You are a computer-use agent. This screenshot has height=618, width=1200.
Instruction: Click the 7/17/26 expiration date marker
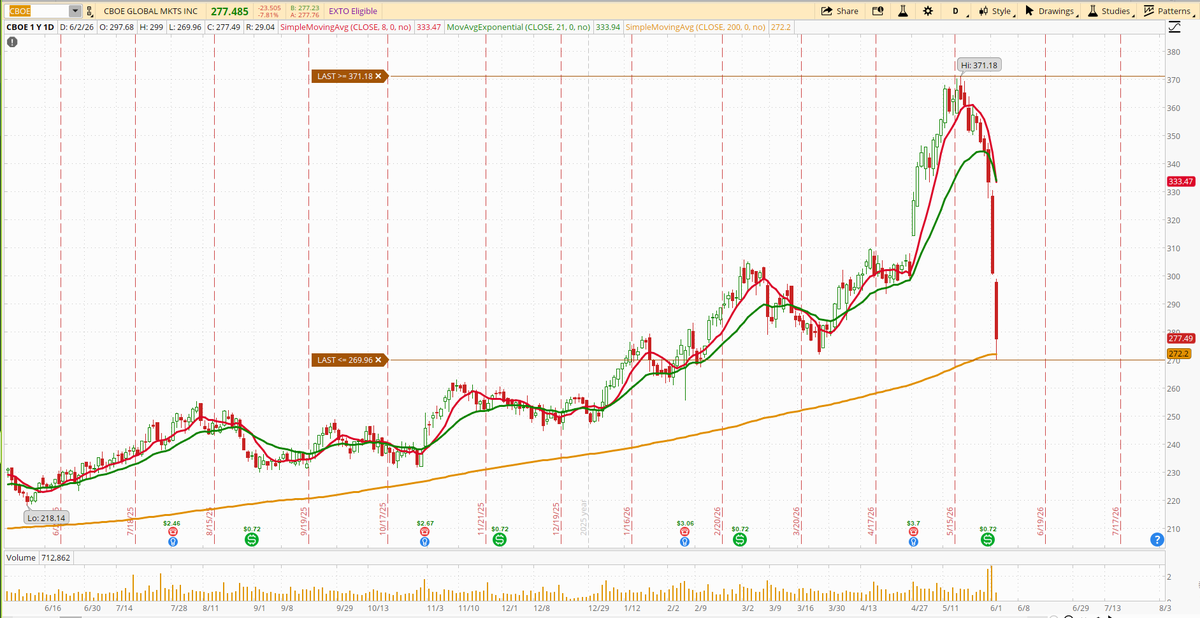pyautogui.click(x=1115, y=523)
